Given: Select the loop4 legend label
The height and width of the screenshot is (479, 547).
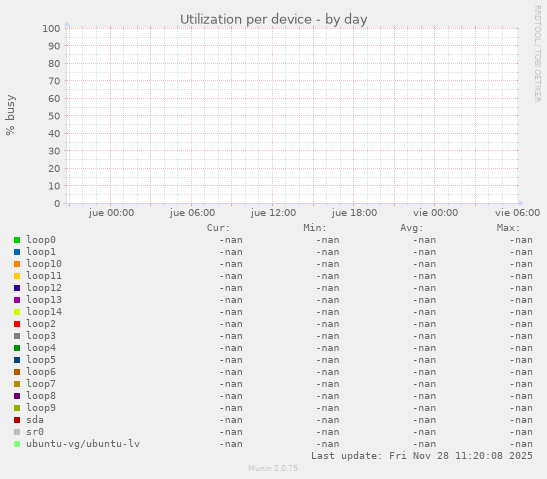Looking at the screenshot, I should coord(41,348).
